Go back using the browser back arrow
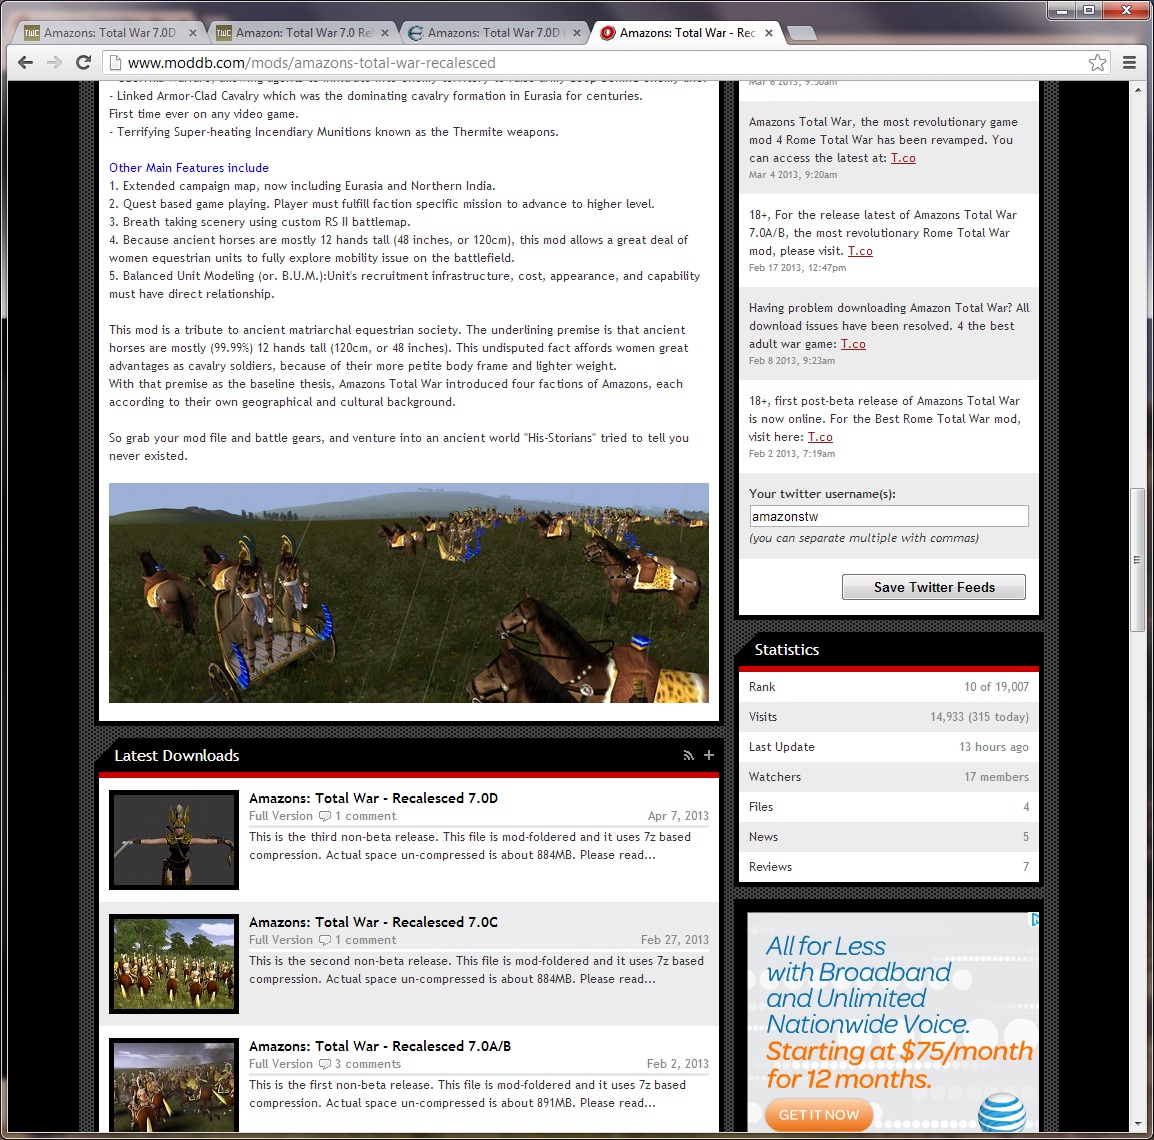1154x1140 pixels. click(25, 63)
